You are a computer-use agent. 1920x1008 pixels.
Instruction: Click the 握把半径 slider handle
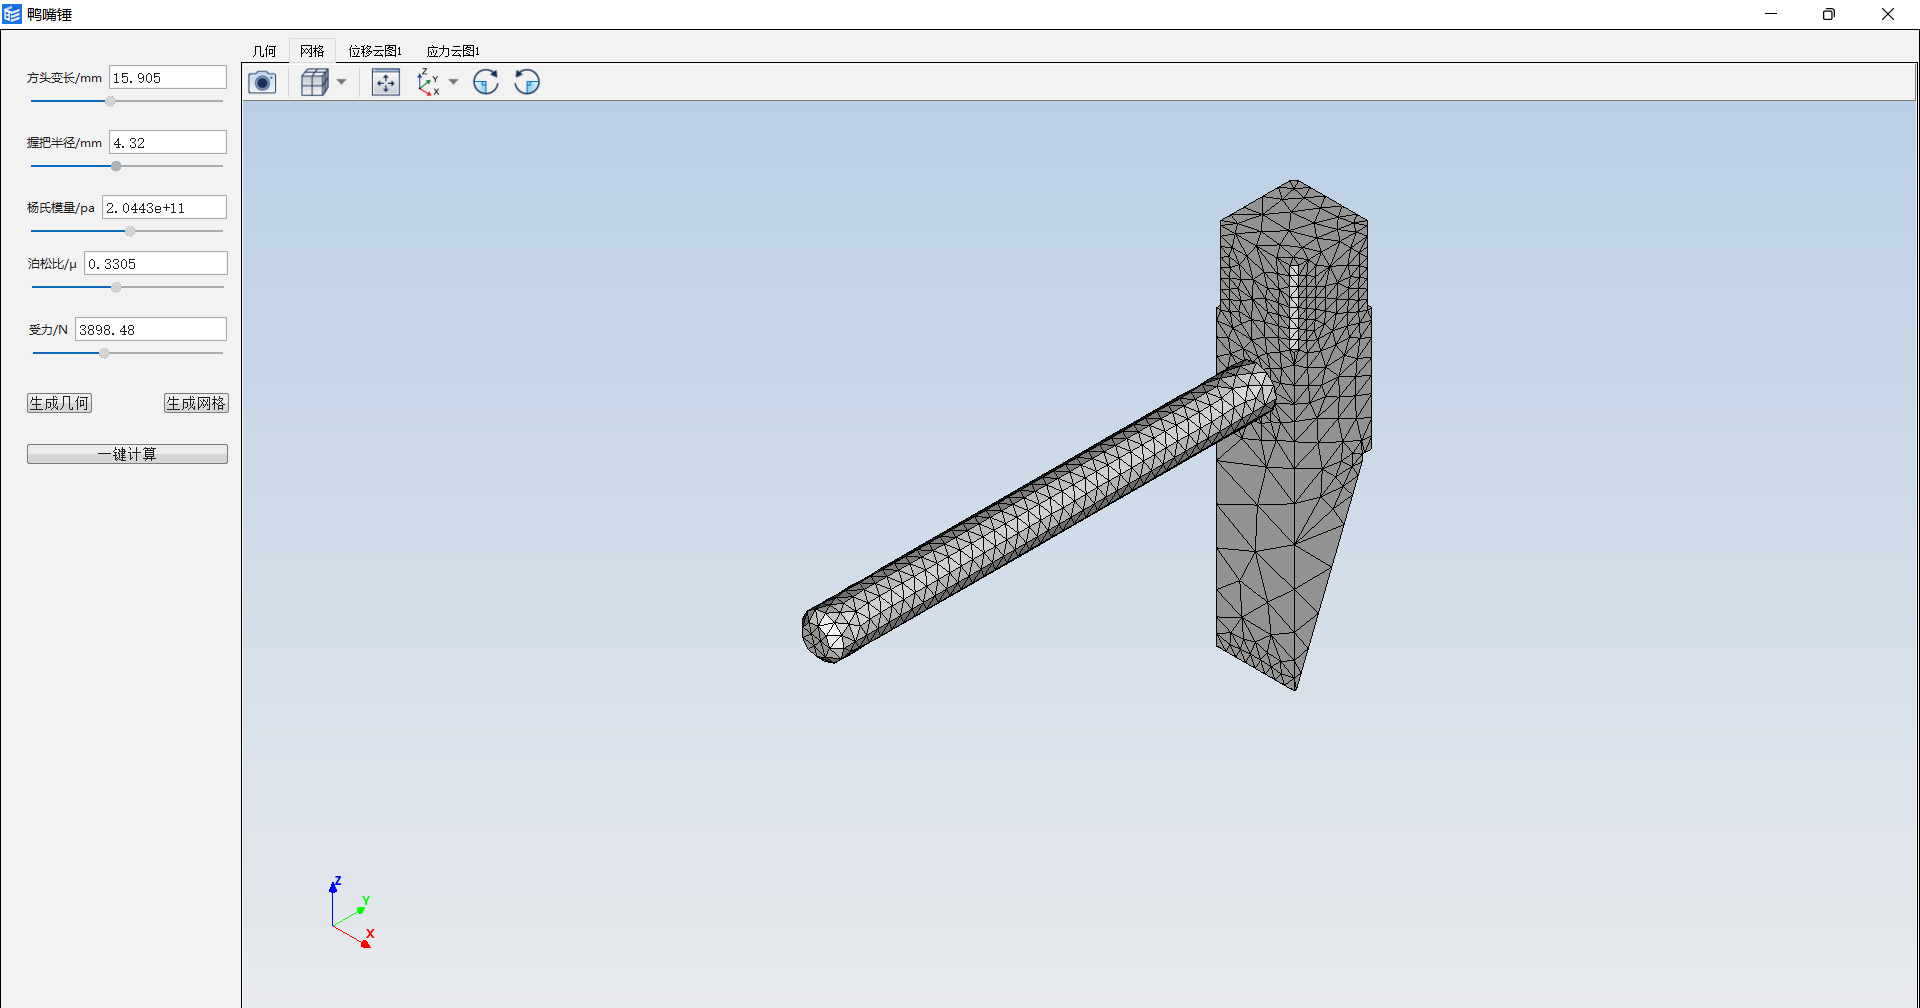[x=116, y=166]
